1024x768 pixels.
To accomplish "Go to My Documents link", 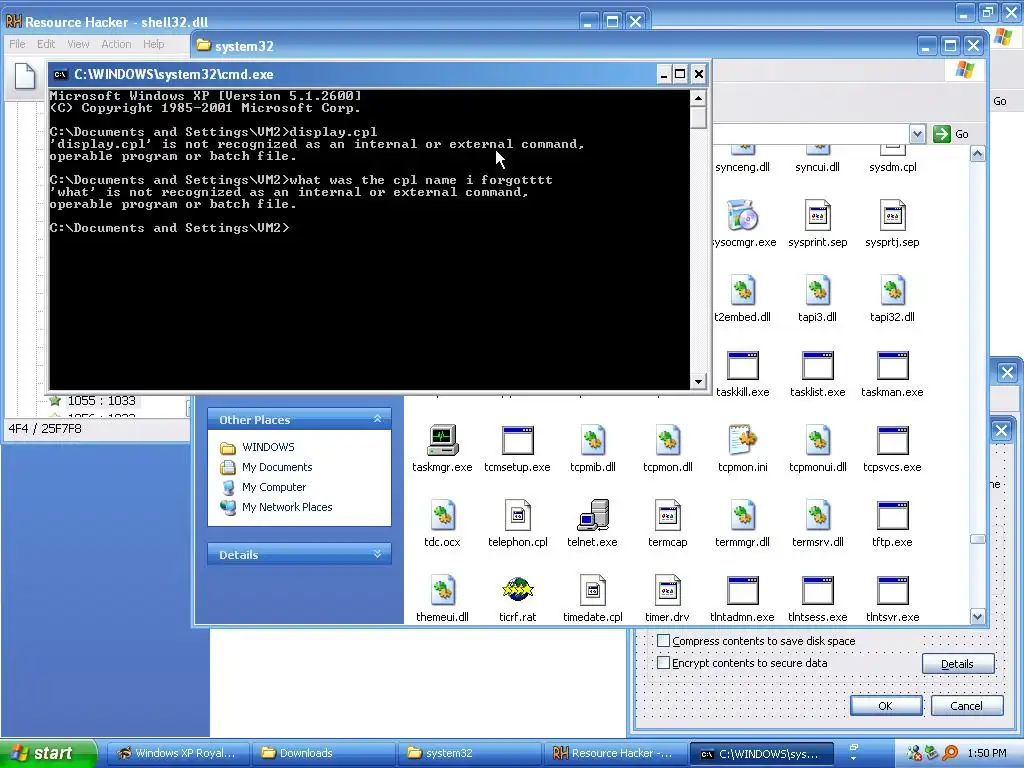I will [x=277, y=467].
